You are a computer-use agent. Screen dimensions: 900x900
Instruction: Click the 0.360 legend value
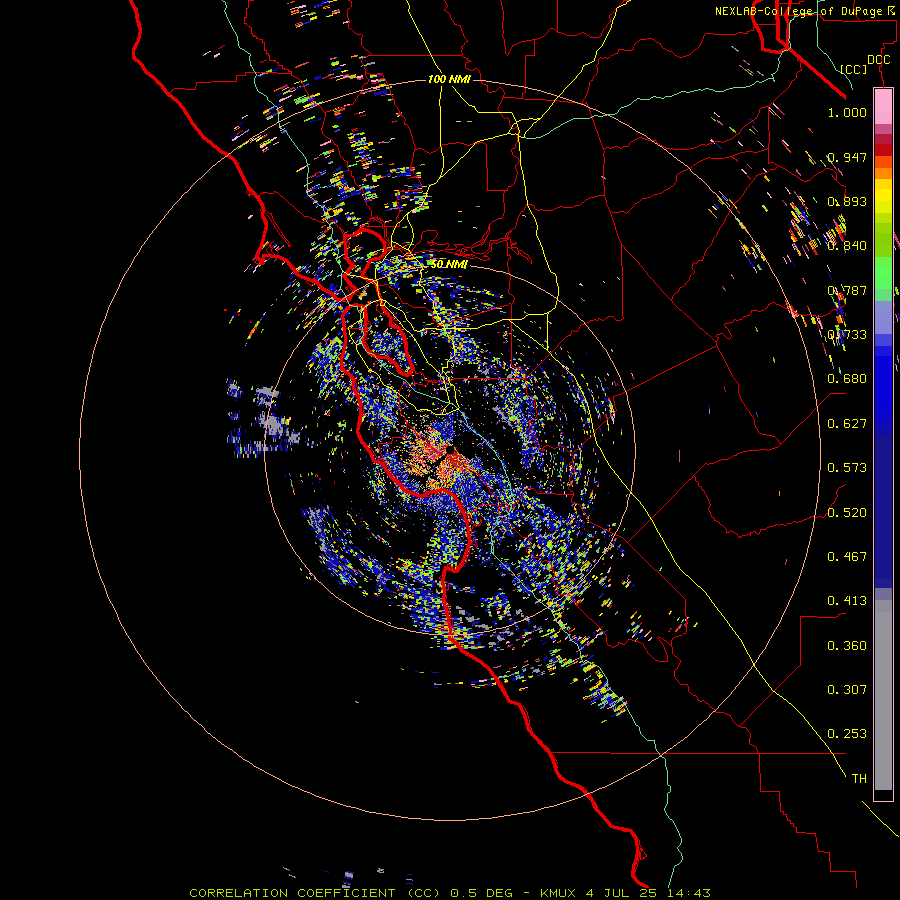(x=847, y=646)
